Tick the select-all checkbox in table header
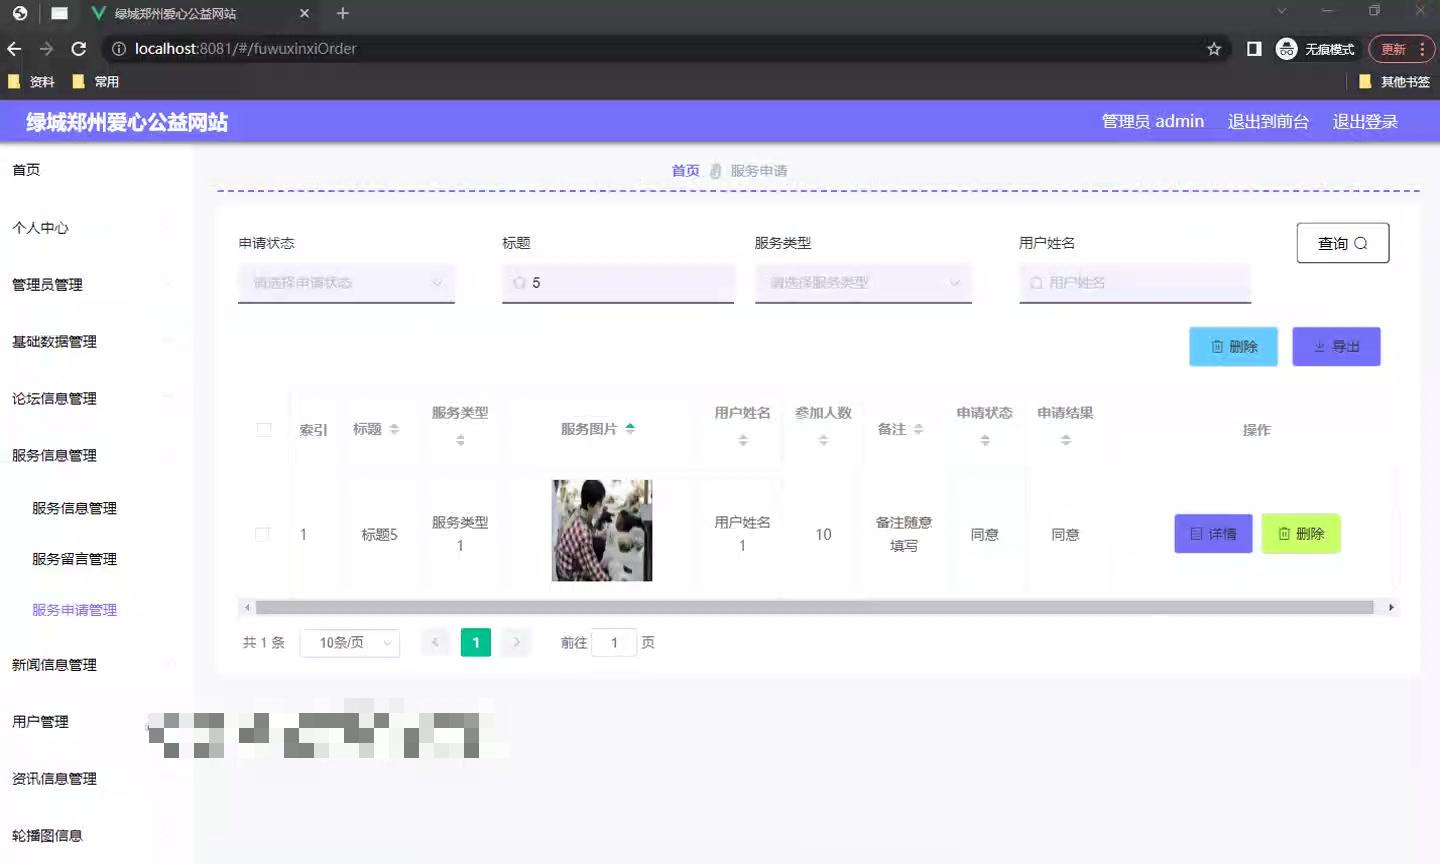 point(264,429)
